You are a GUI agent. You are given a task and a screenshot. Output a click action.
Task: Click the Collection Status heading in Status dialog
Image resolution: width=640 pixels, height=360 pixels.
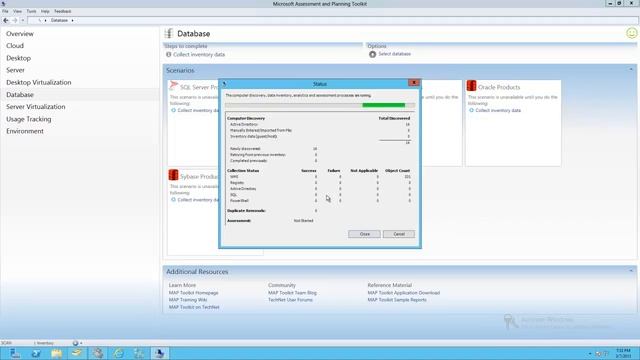coord(243,171)
